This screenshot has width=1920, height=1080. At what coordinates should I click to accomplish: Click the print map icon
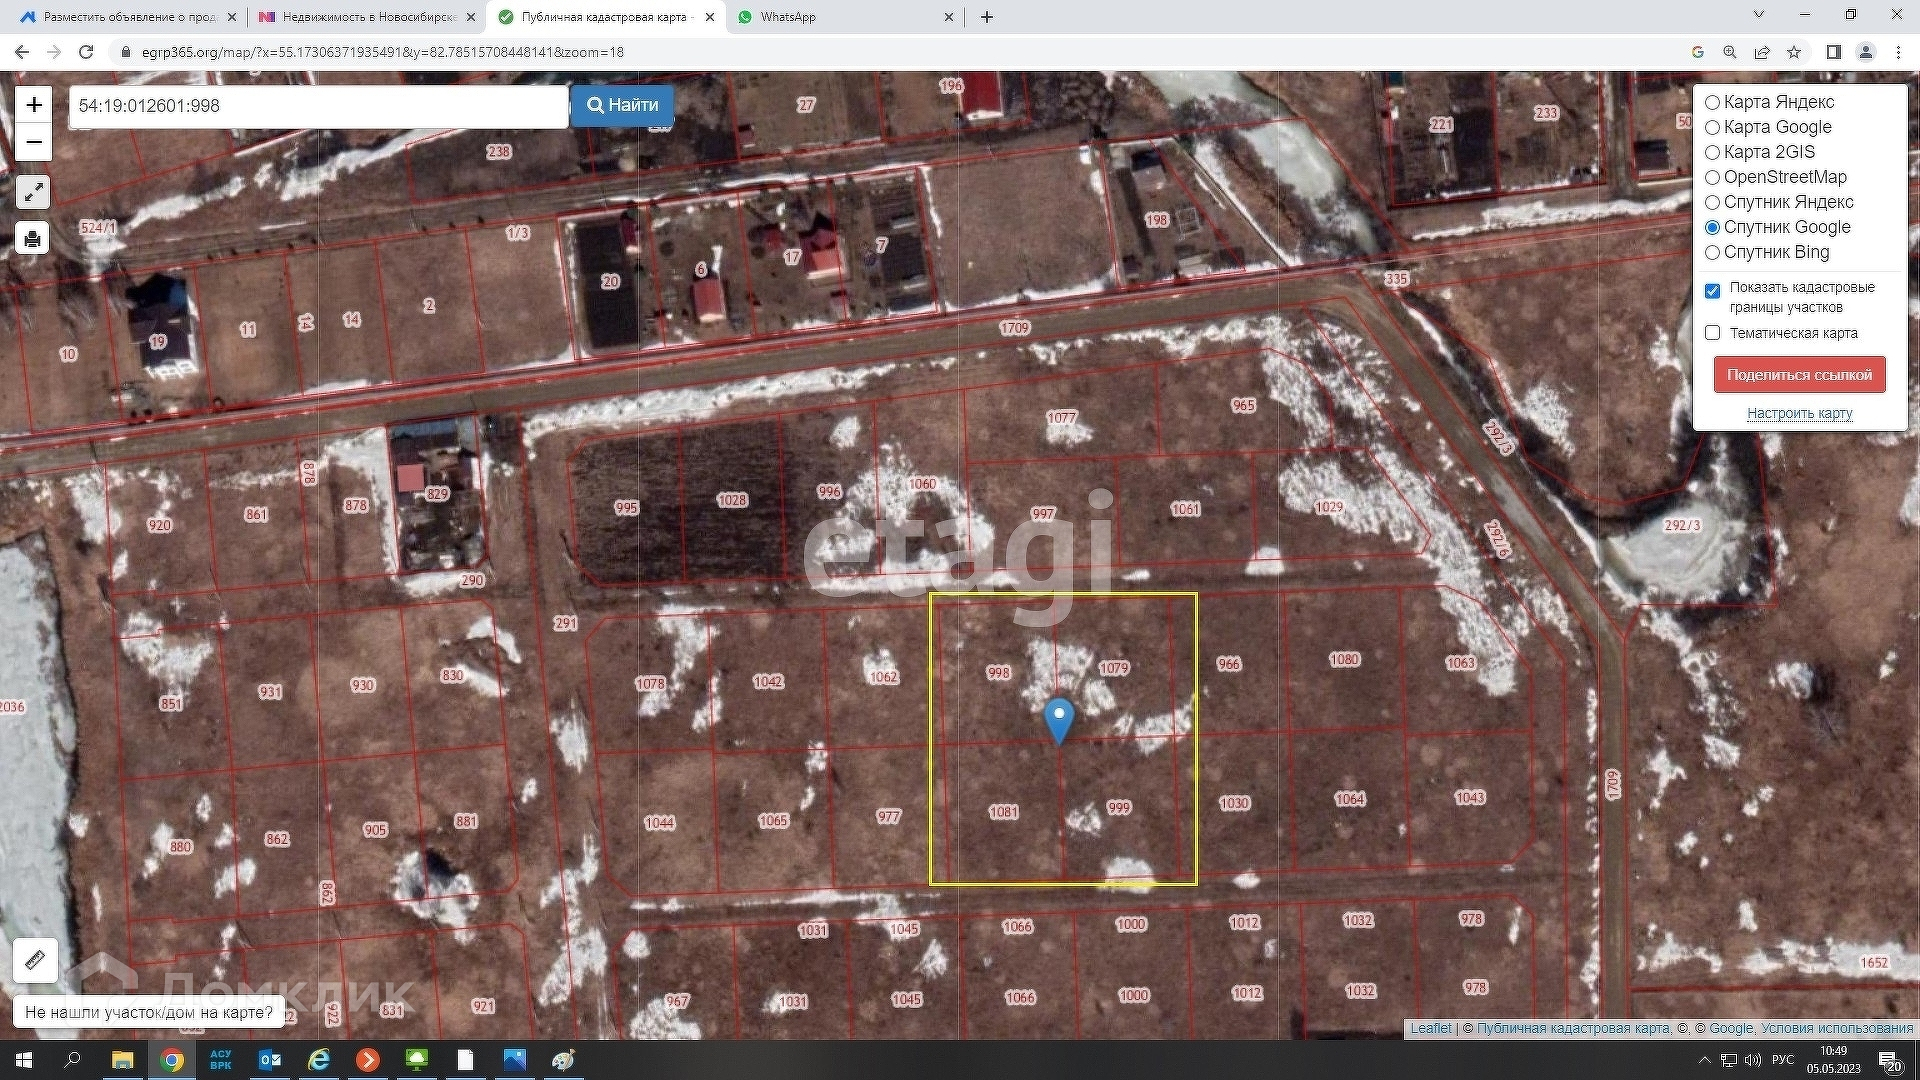pyautogui.click(x=33, y=238)
